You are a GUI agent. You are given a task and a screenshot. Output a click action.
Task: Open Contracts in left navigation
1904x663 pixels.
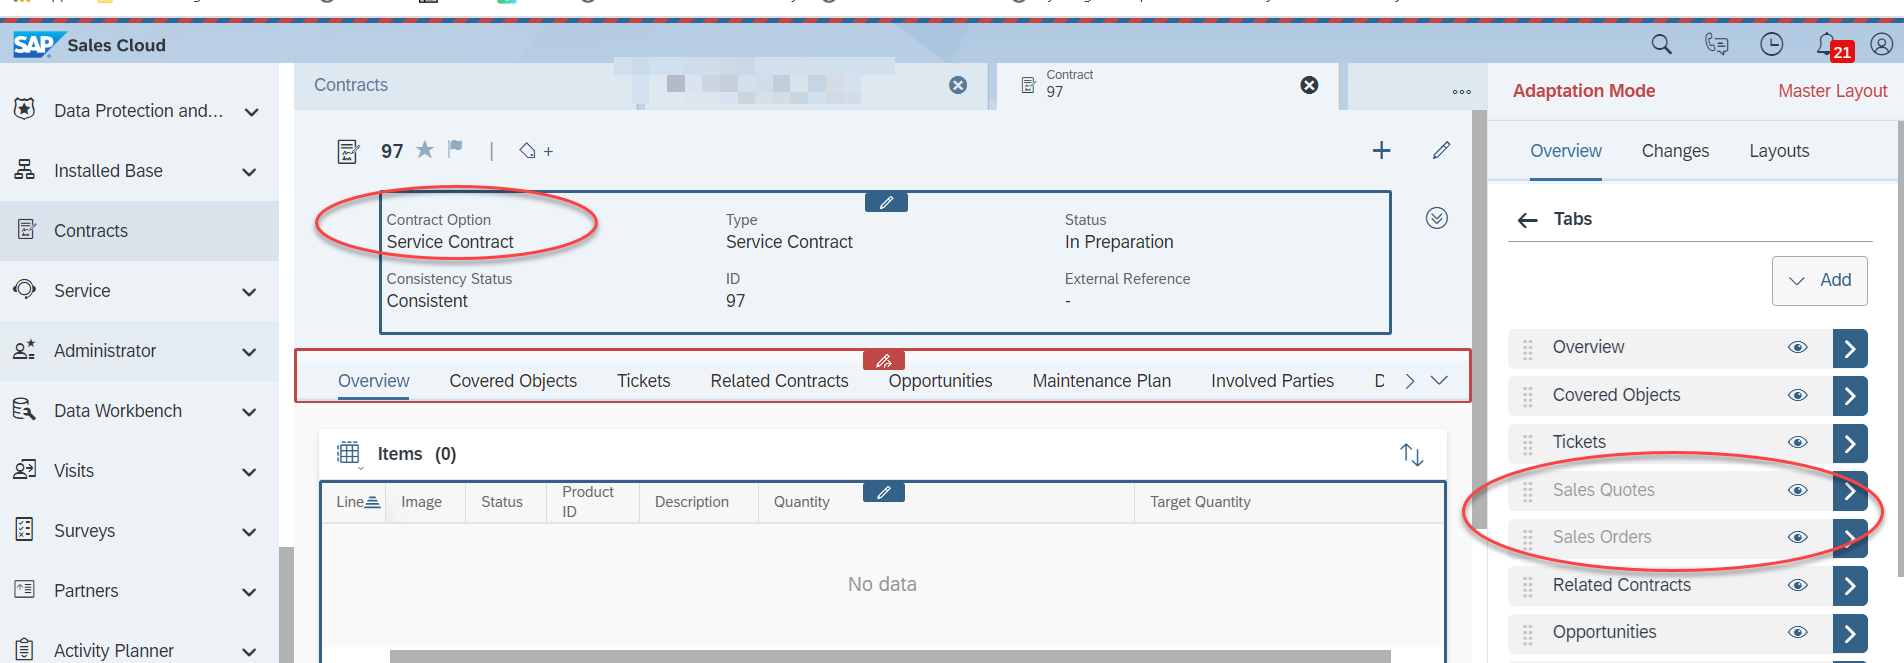click(x=140, y=231)
